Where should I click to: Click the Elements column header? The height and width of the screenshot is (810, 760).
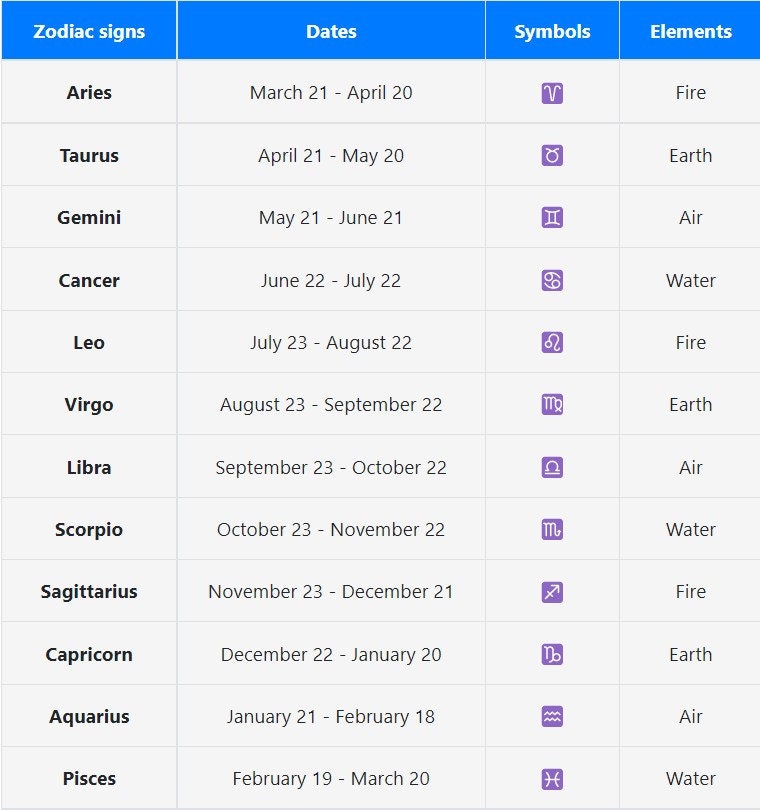pyautogui.click(x=691, y=31)
